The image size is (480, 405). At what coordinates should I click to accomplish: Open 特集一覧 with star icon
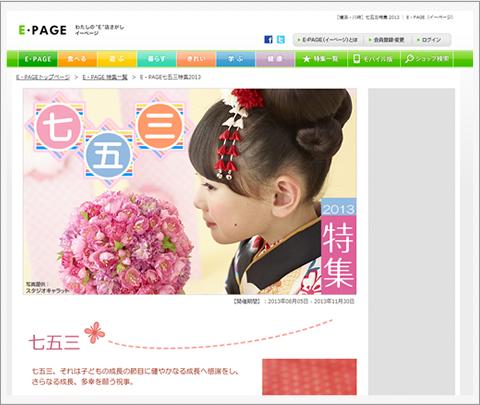pos(321,59)
